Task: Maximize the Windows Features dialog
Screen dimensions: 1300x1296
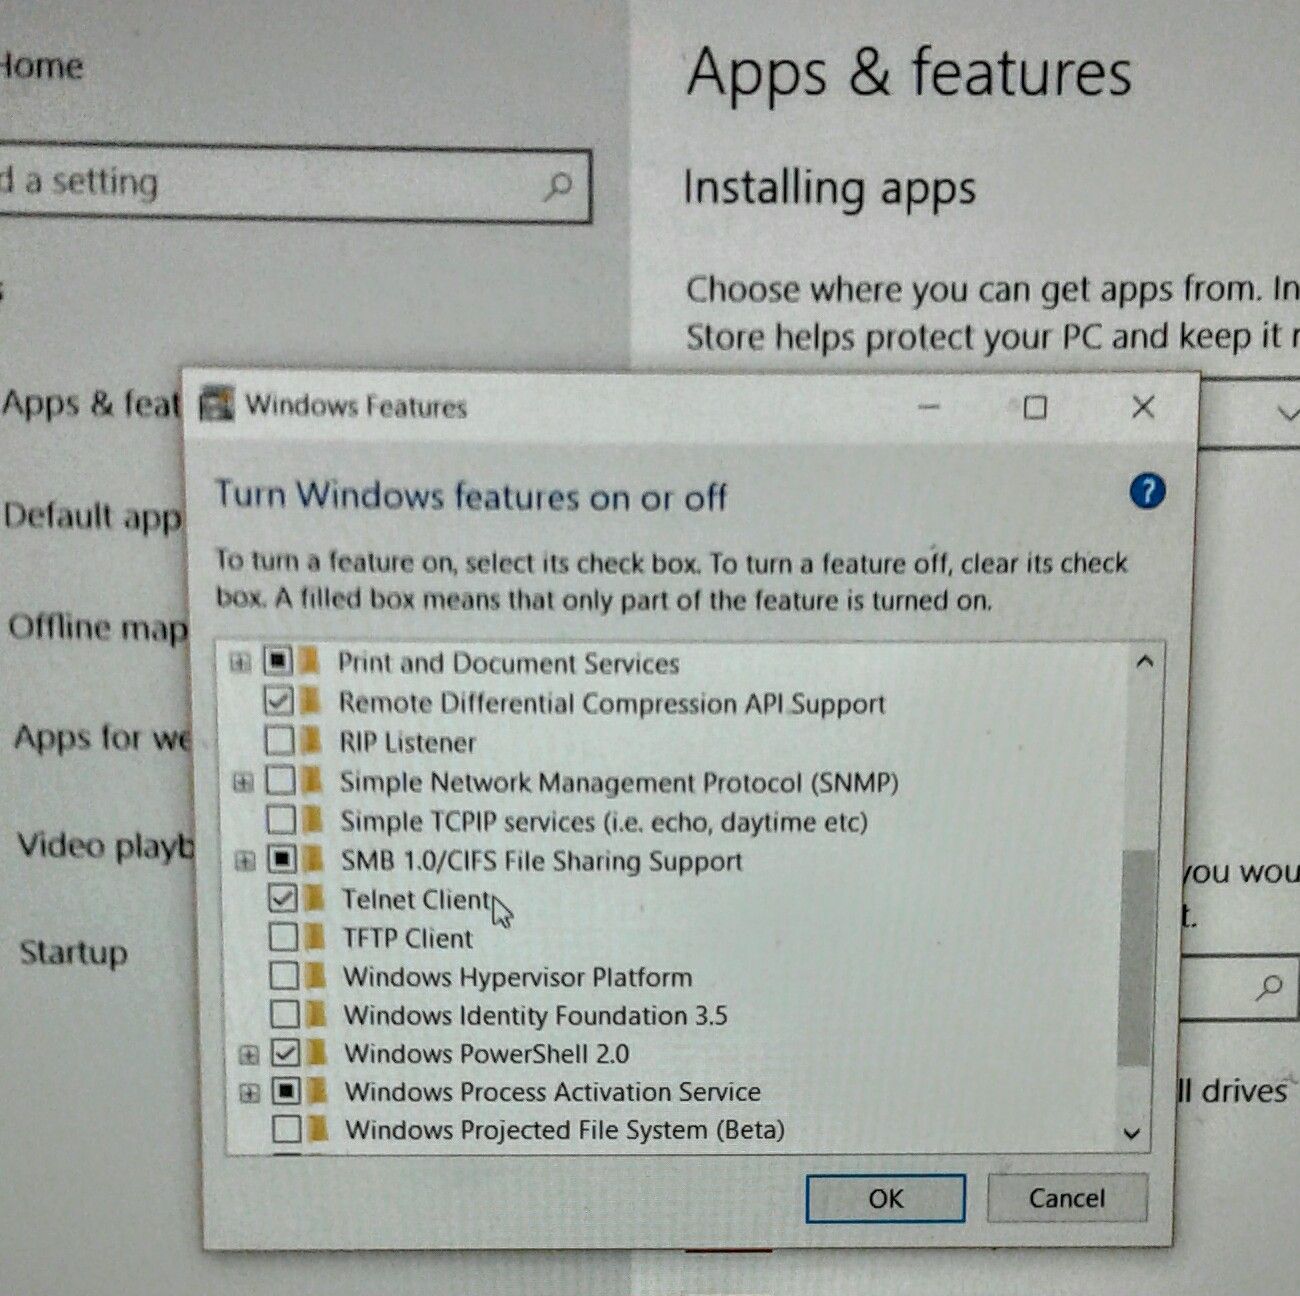Action: [x=1036, y=407]
